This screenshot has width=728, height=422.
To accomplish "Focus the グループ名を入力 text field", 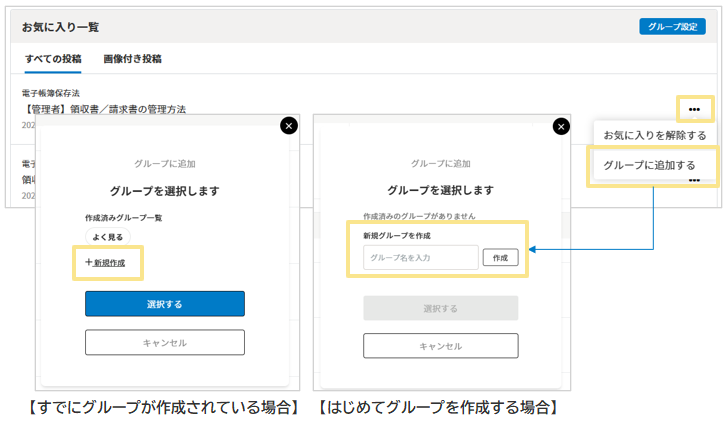I will [x=421, y=258].
